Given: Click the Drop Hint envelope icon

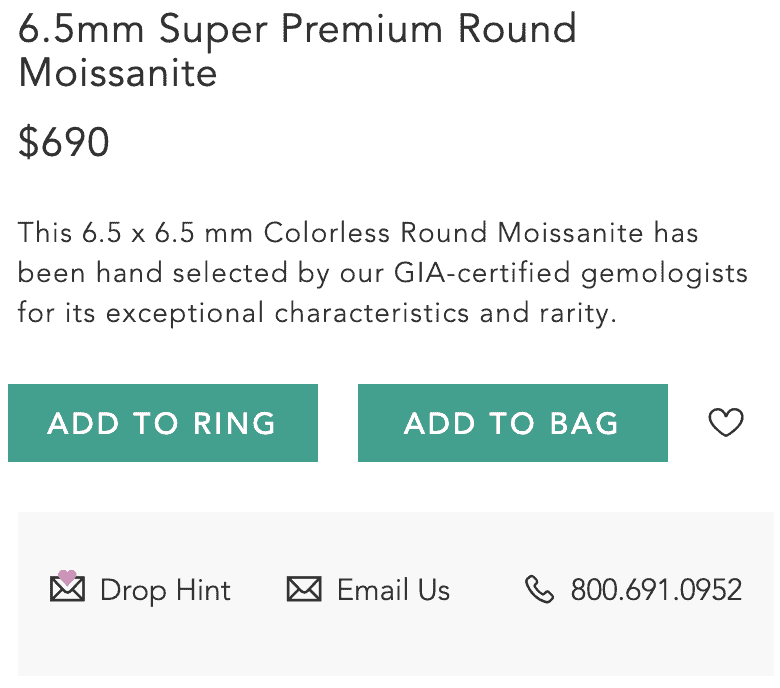Looking at the screenshot, I should (67, 589).
